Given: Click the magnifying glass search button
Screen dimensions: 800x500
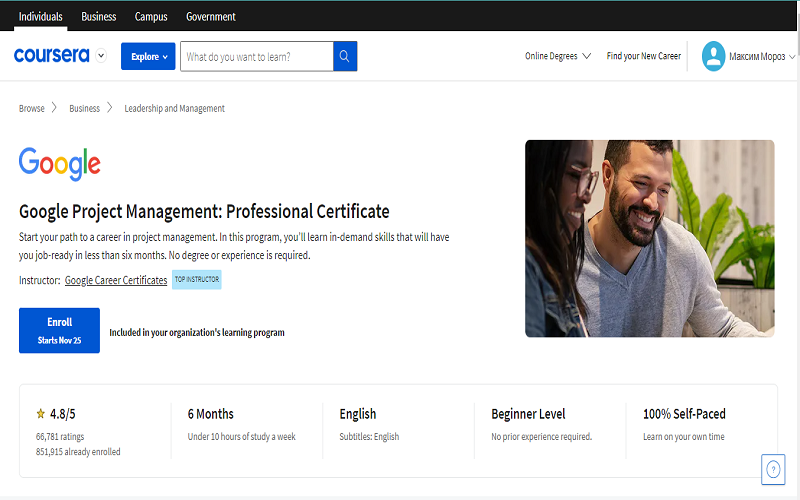Looking at the screenshot, I should 345,57.
